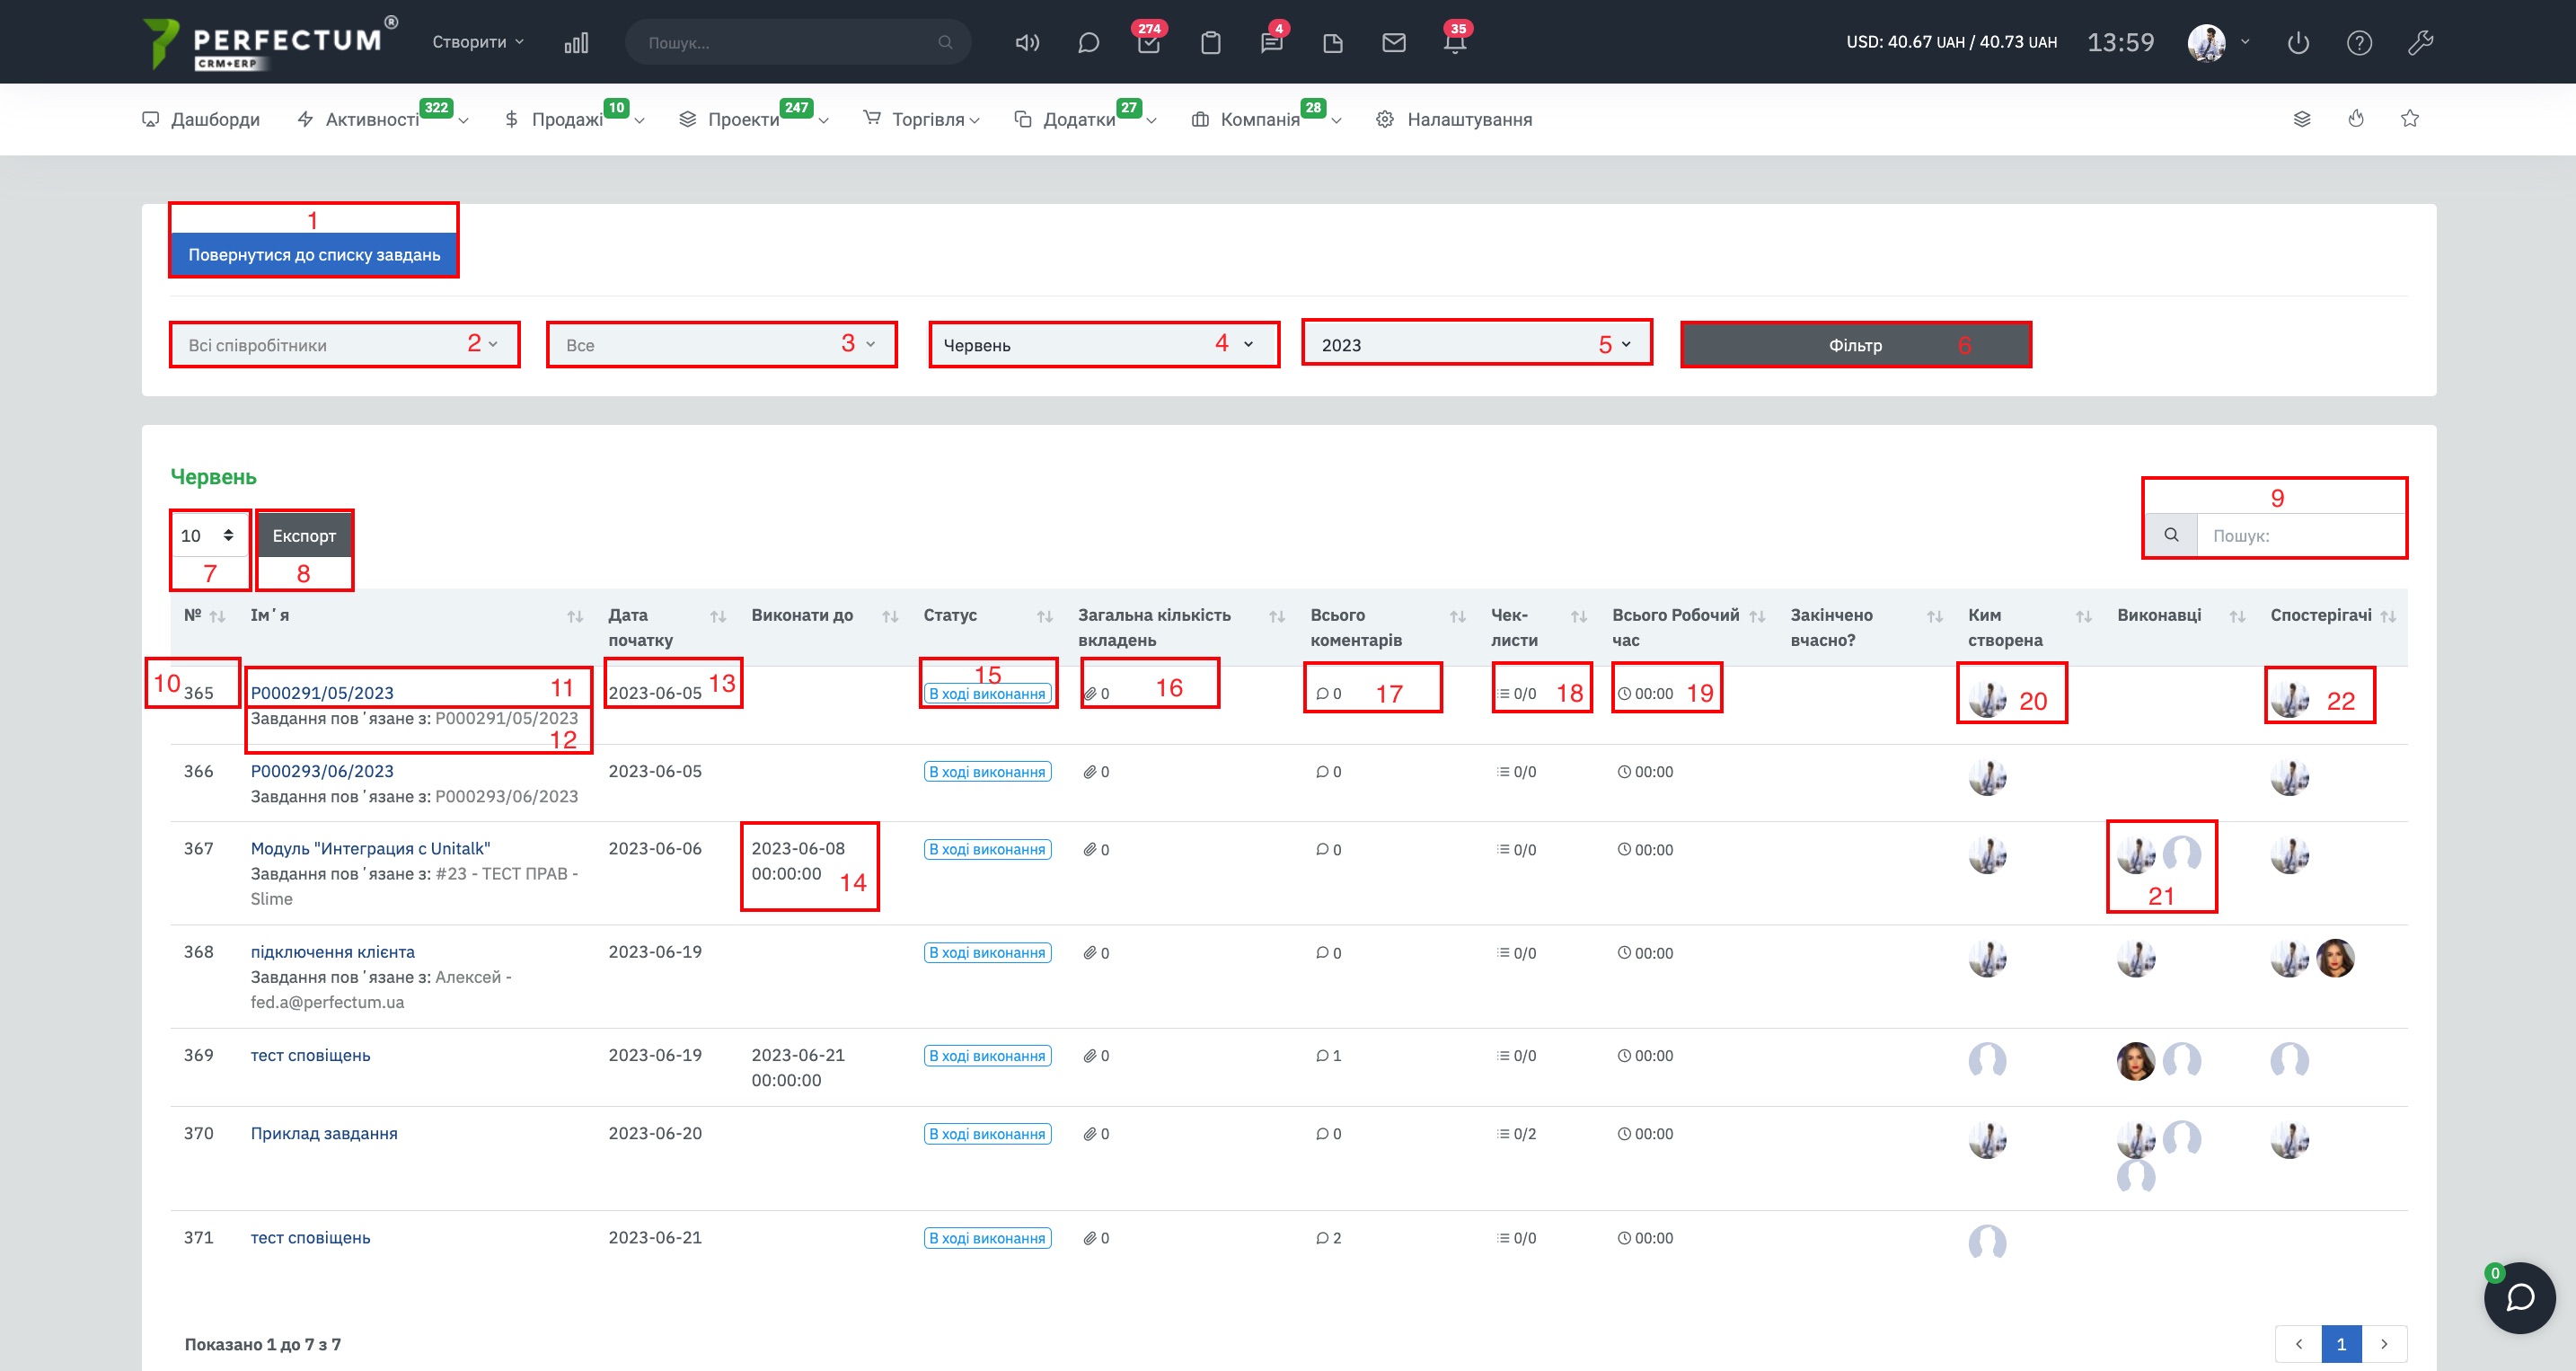Open the chat bubble icon in top bar

click(1088, 43)
